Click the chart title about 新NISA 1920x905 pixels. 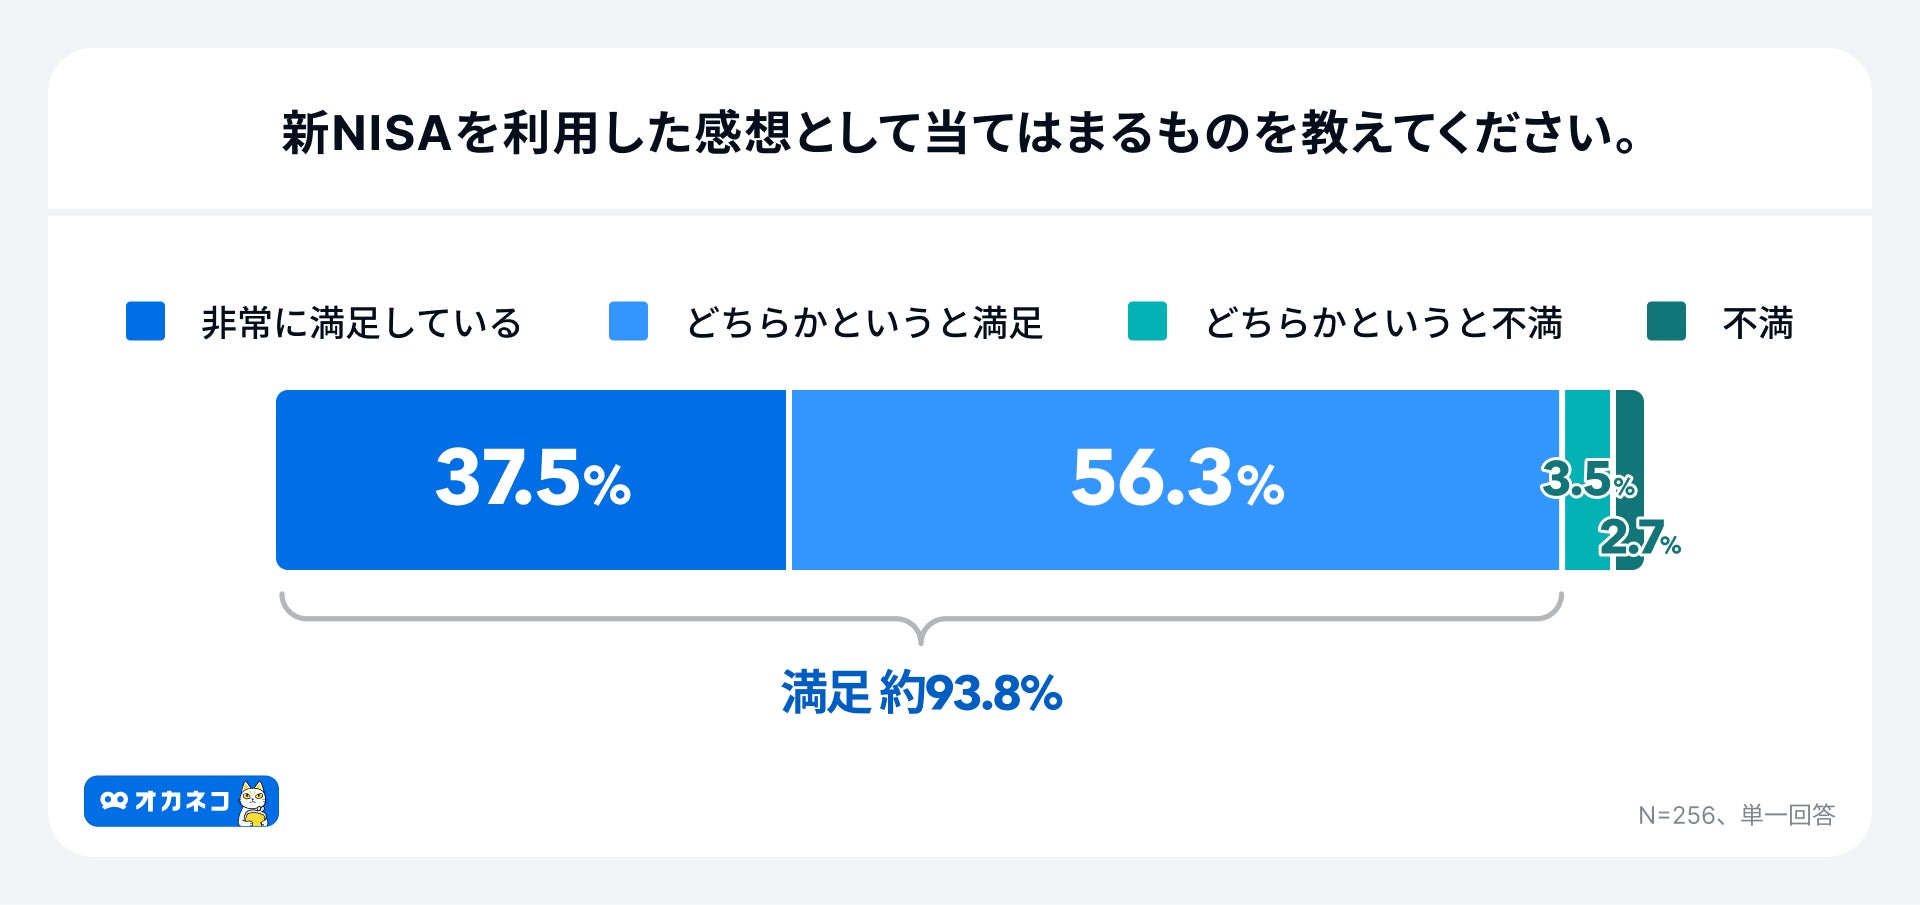point(960,133)
